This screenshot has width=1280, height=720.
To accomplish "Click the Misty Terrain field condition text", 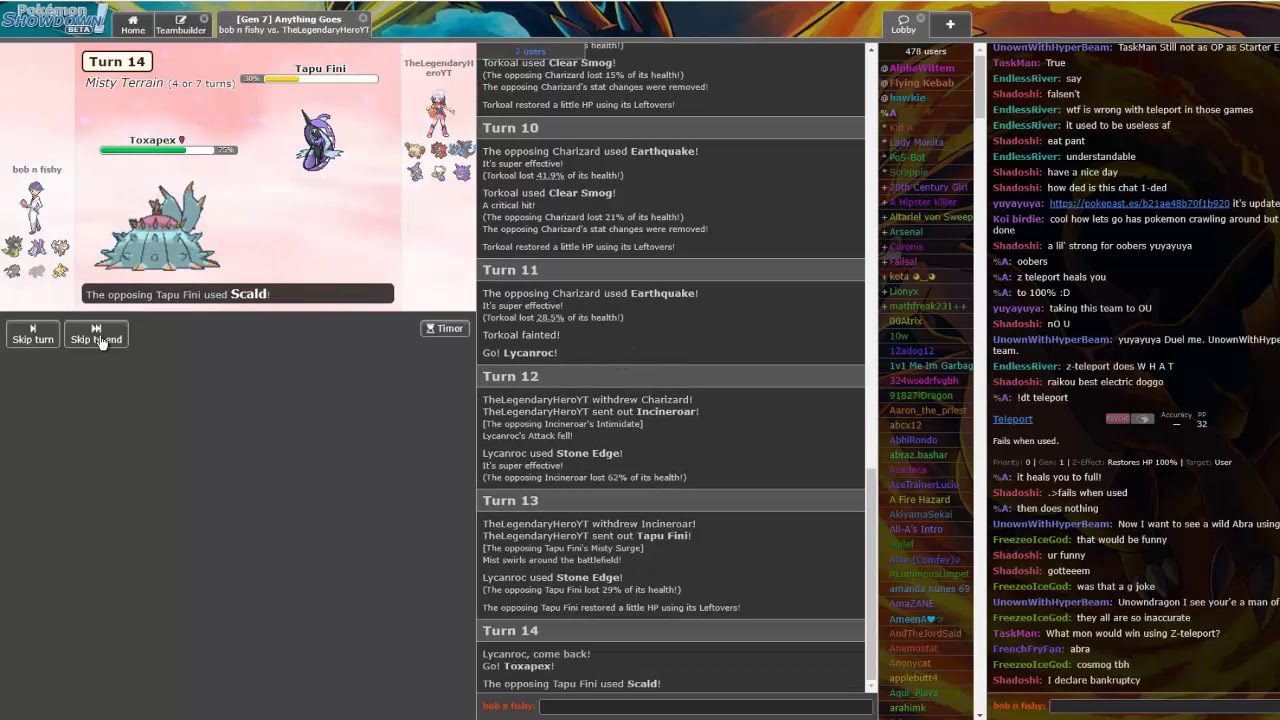I will click(x=160, y=83).
